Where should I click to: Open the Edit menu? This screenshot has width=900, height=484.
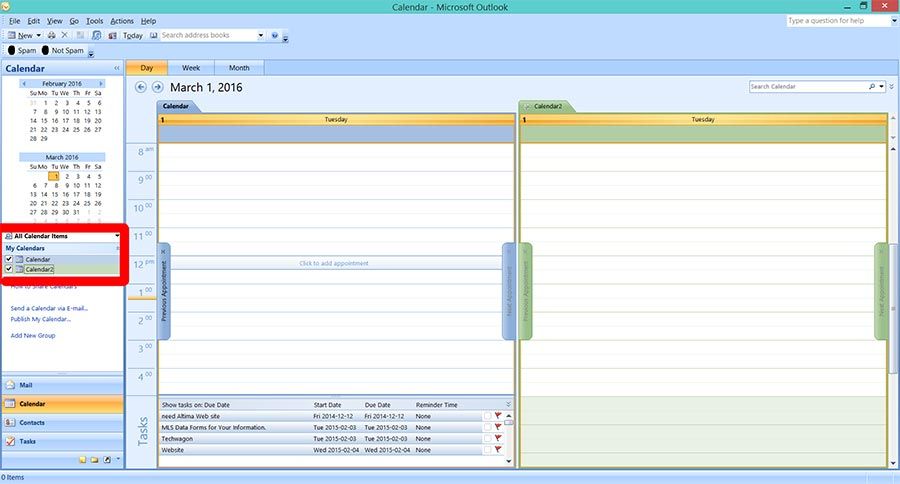[x=34, y=21]
